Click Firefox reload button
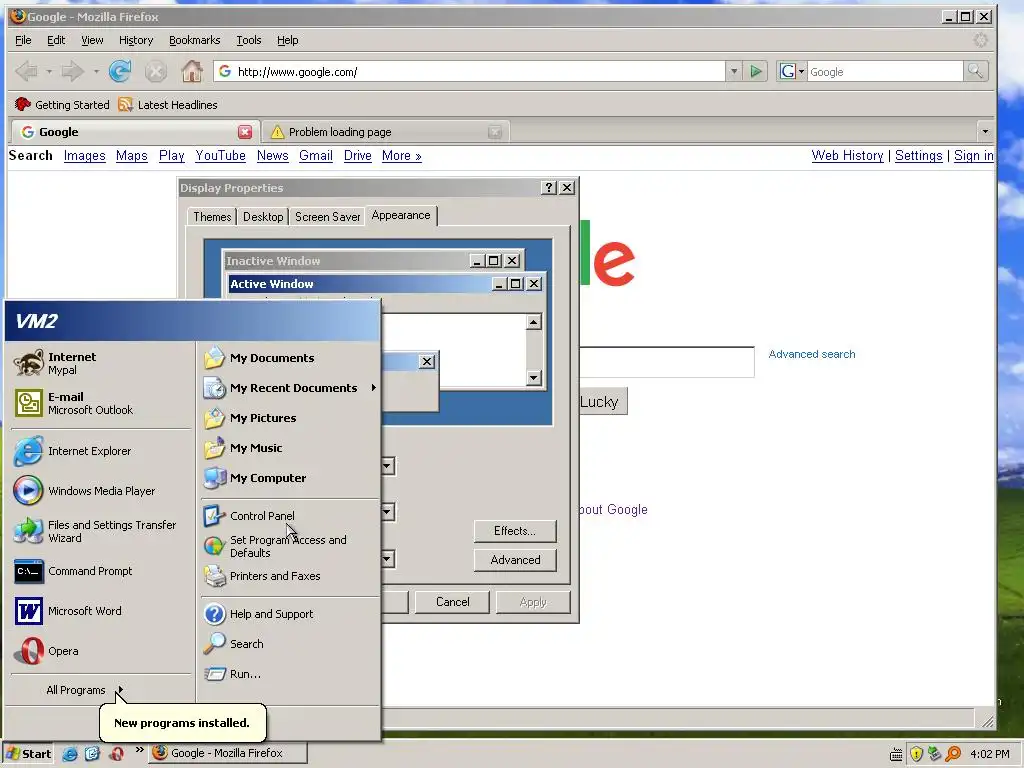 pyautogui.click(x=120, y=71)
